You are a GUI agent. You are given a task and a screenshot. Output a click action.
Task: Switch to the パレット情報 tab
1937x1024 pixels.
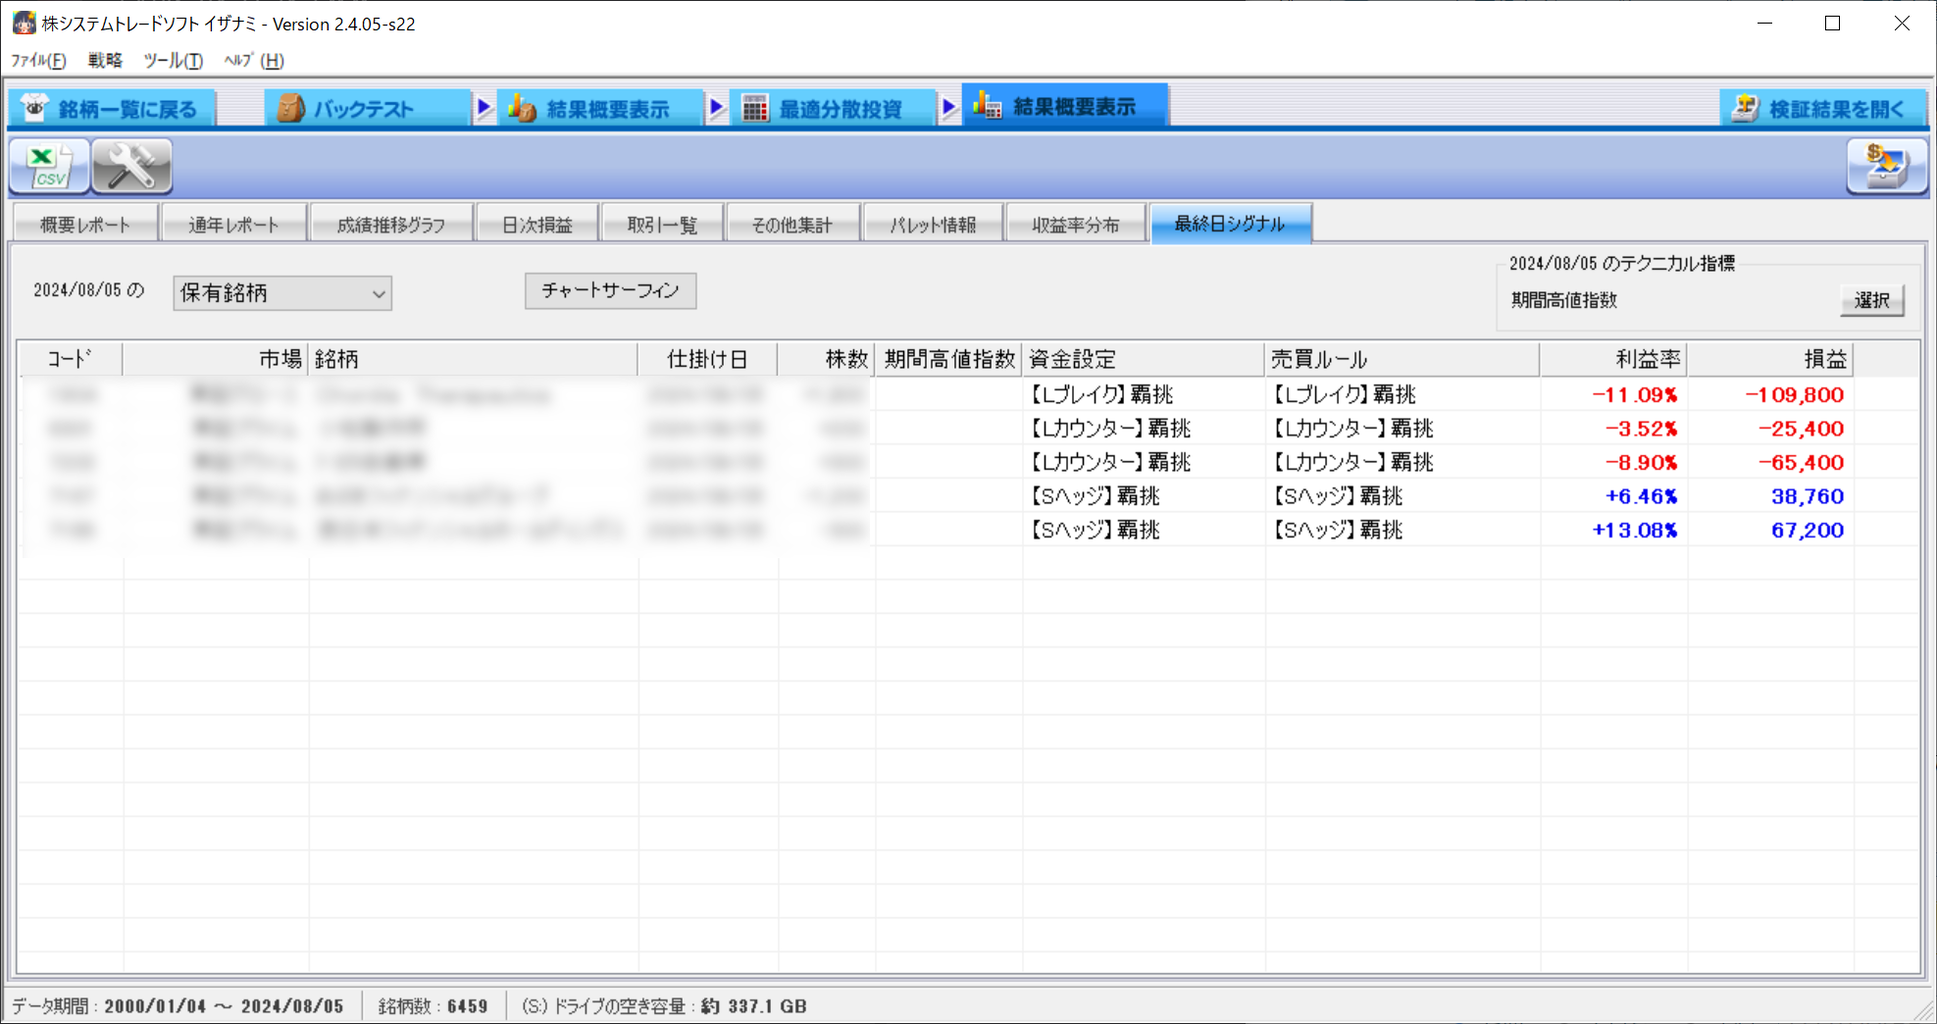tap(933, 224)
